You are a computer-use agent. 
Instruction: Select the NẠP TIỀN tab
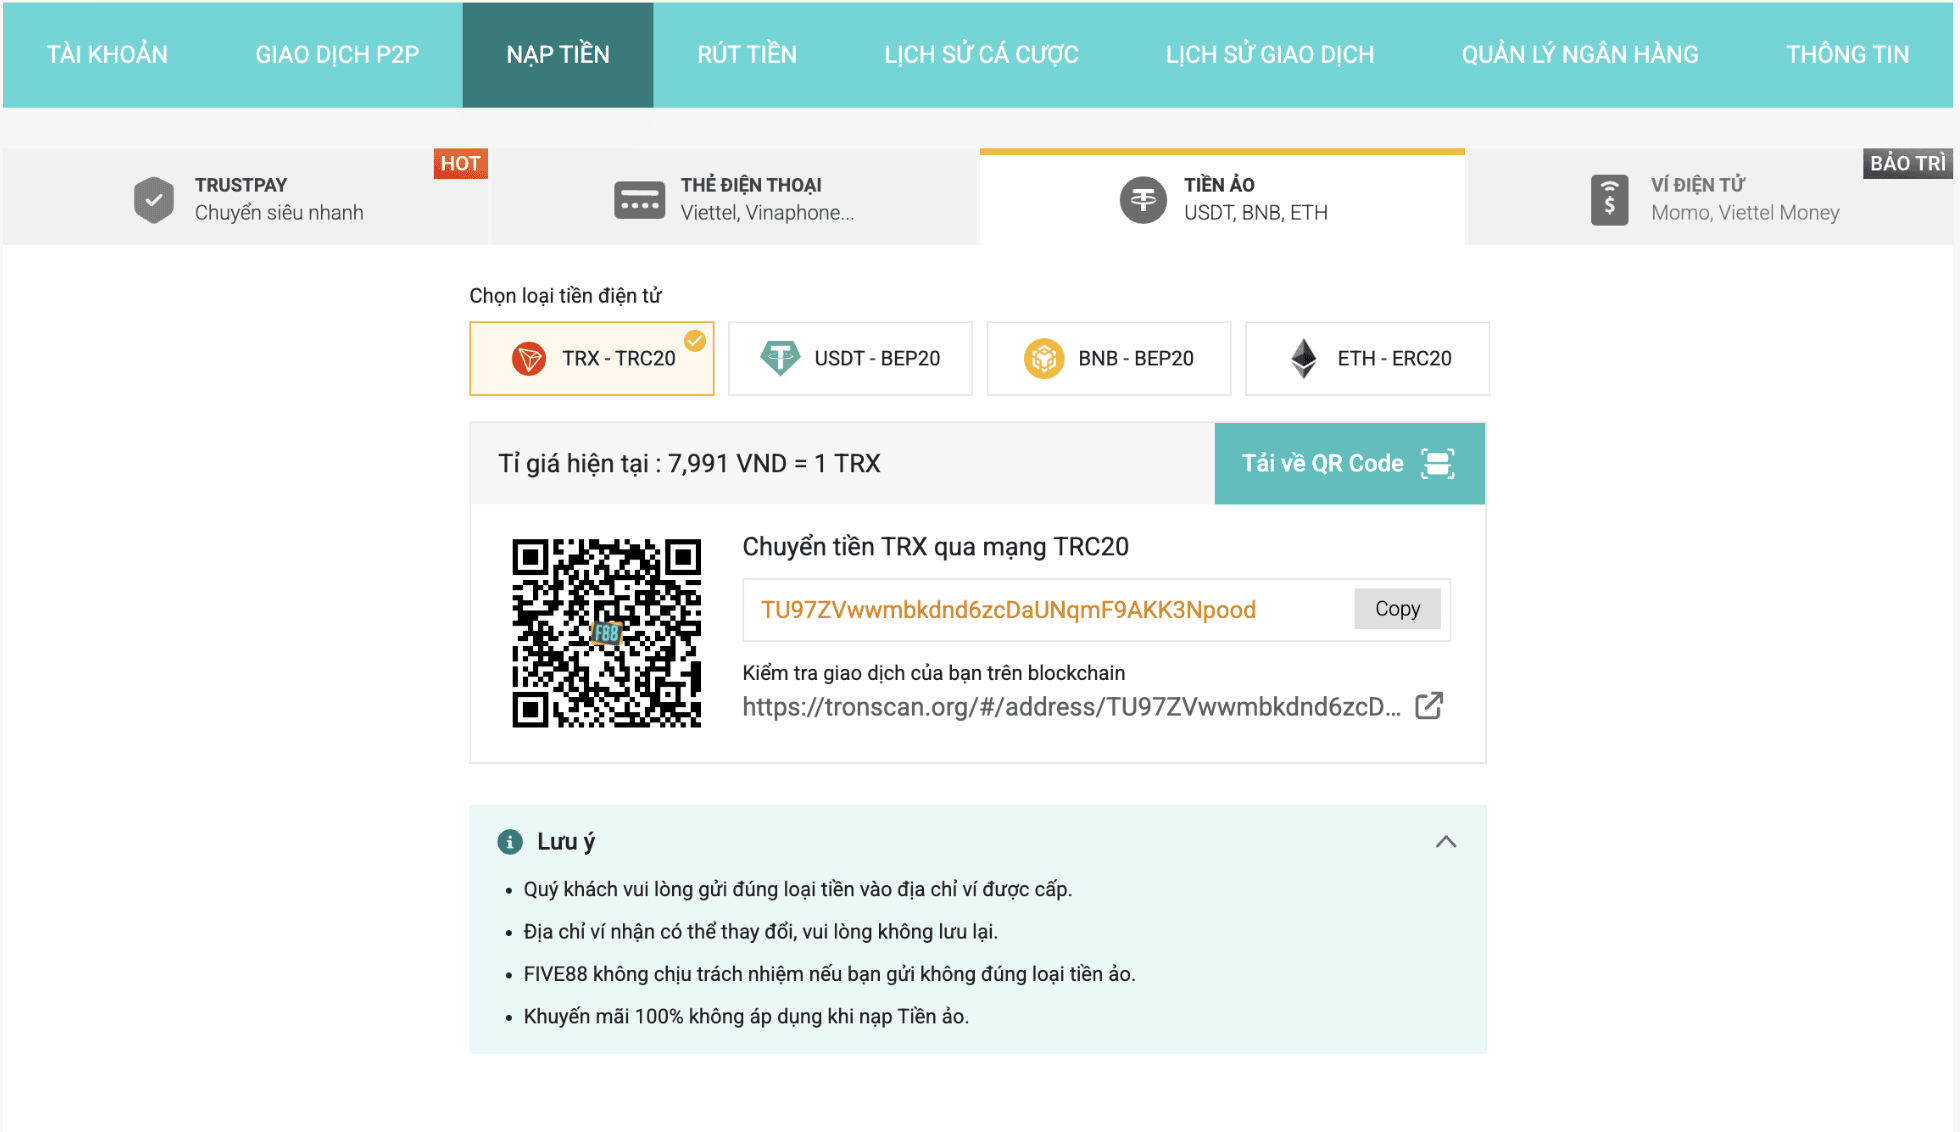pos(558,55)
